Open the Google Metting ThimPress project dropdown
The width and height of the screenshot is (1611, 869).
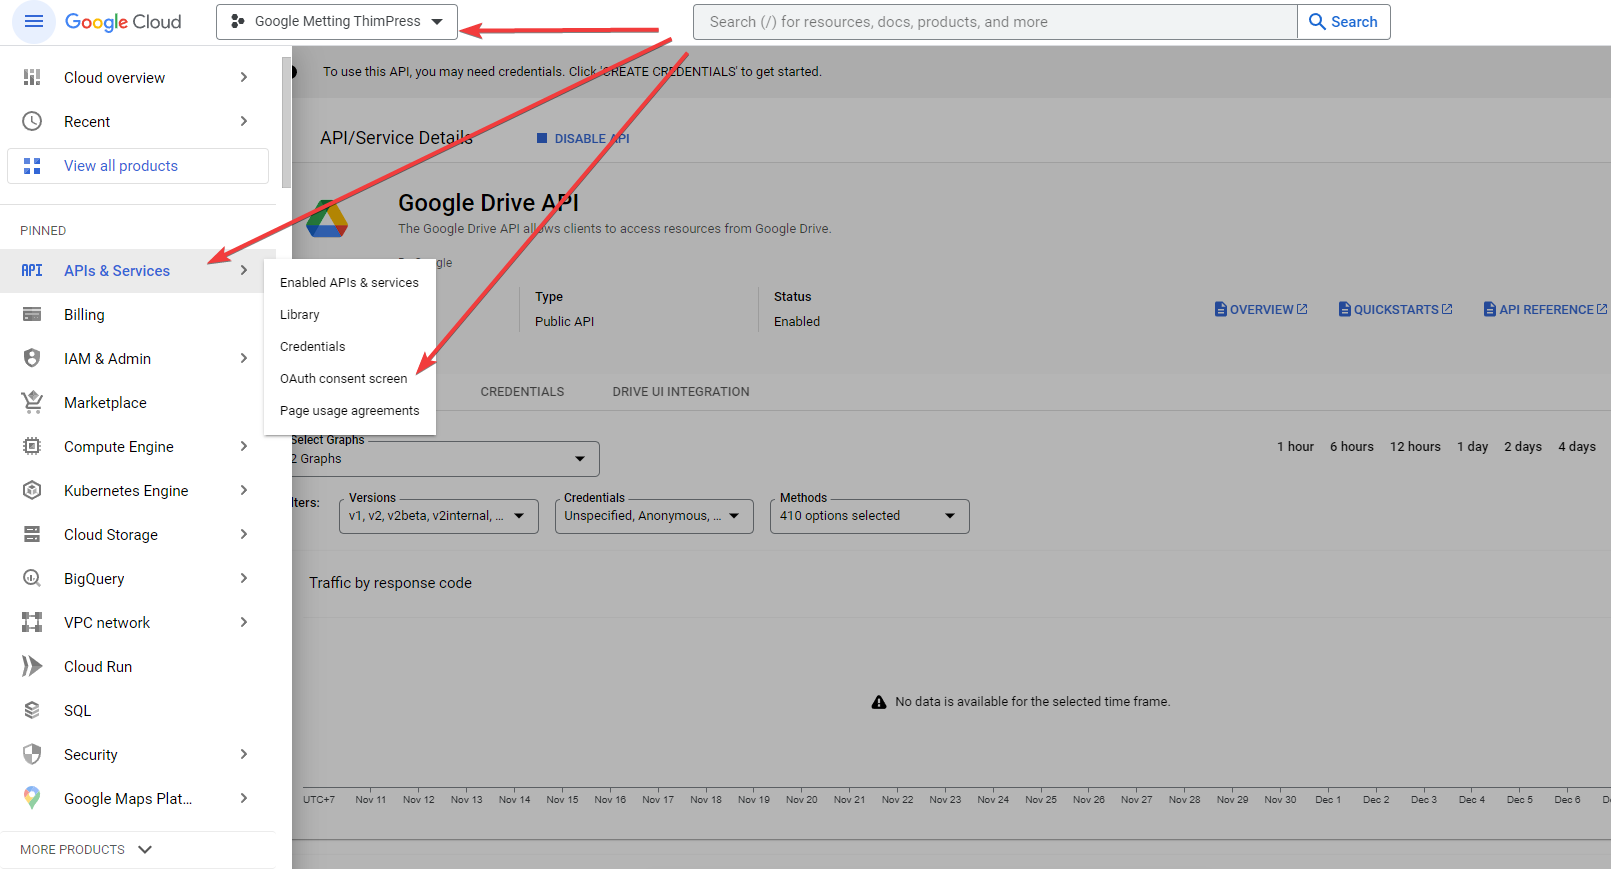337,22
